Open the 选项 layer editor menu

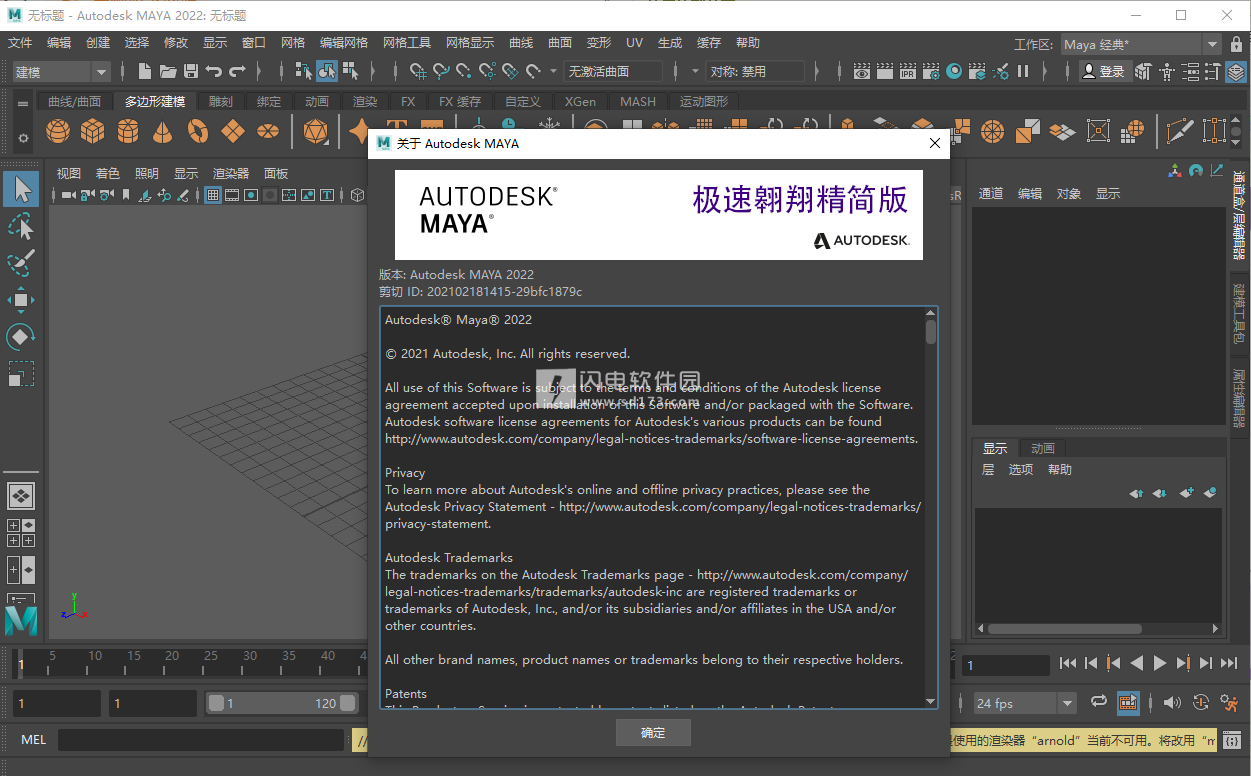(x=1021, y=469)
